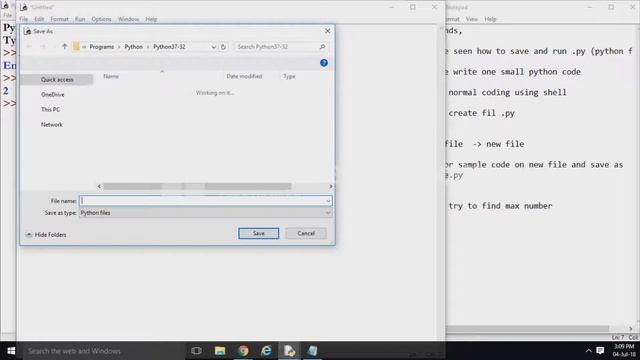
Task: Open the Action Center notification icon
Action: point(600,351)
